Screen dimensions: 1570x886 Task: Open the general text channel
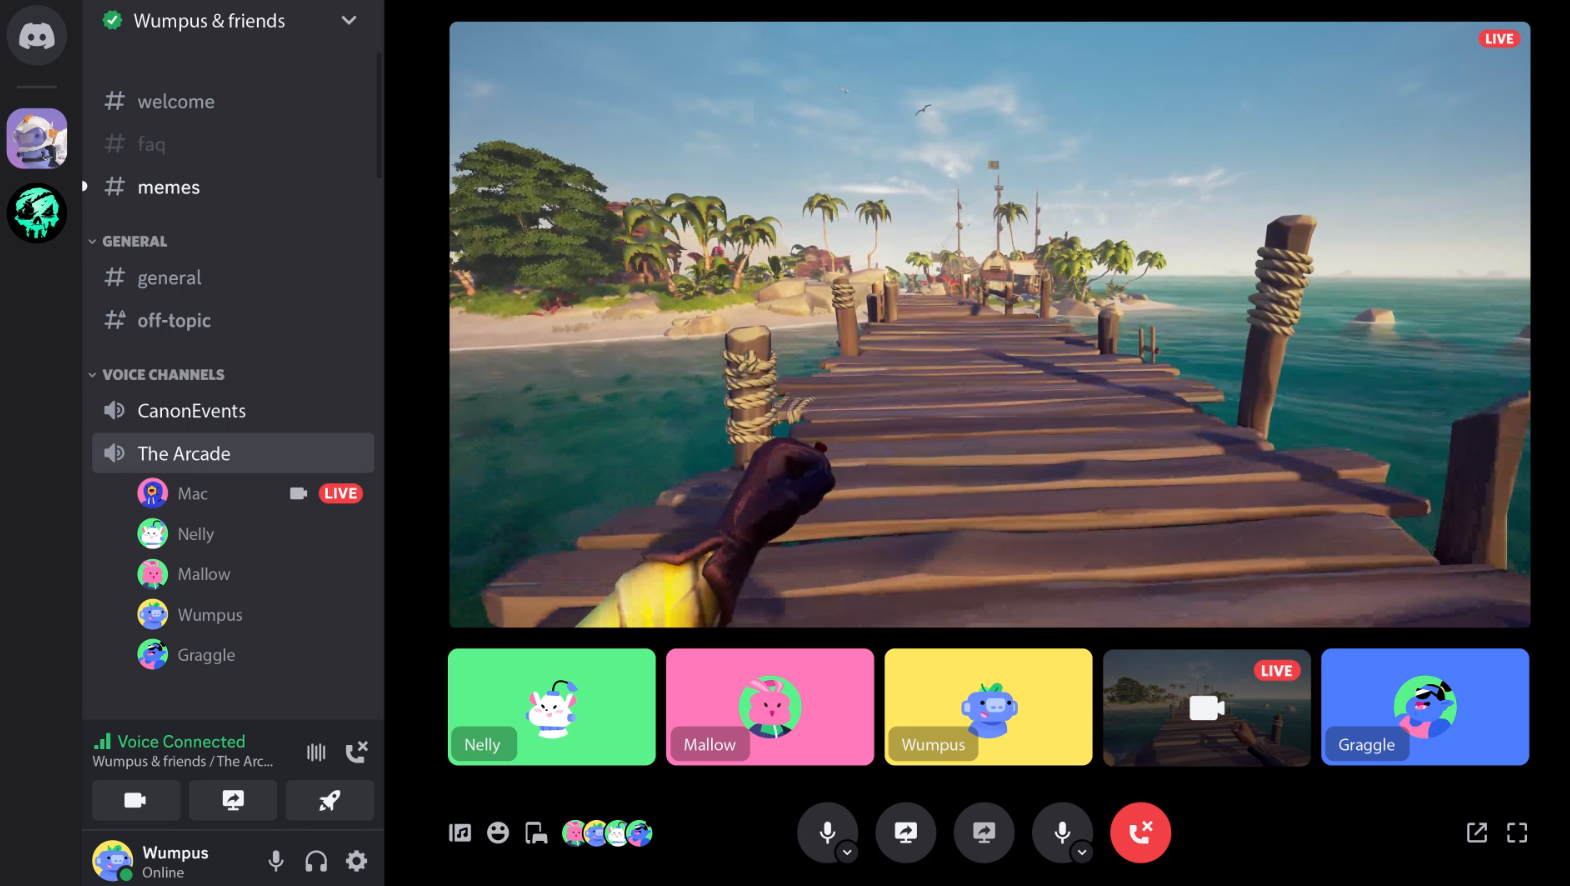coord(169,277)
